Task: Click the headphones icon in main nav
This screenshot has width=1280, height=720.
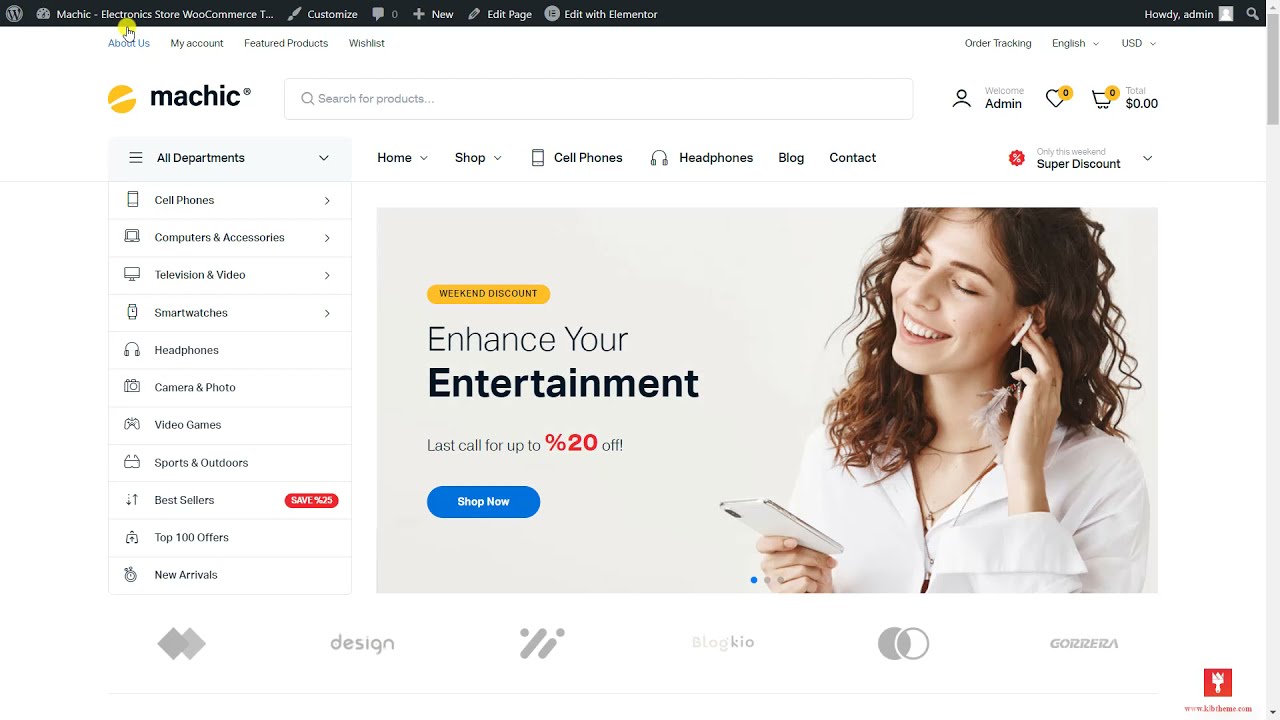Action: coord(659,158)
